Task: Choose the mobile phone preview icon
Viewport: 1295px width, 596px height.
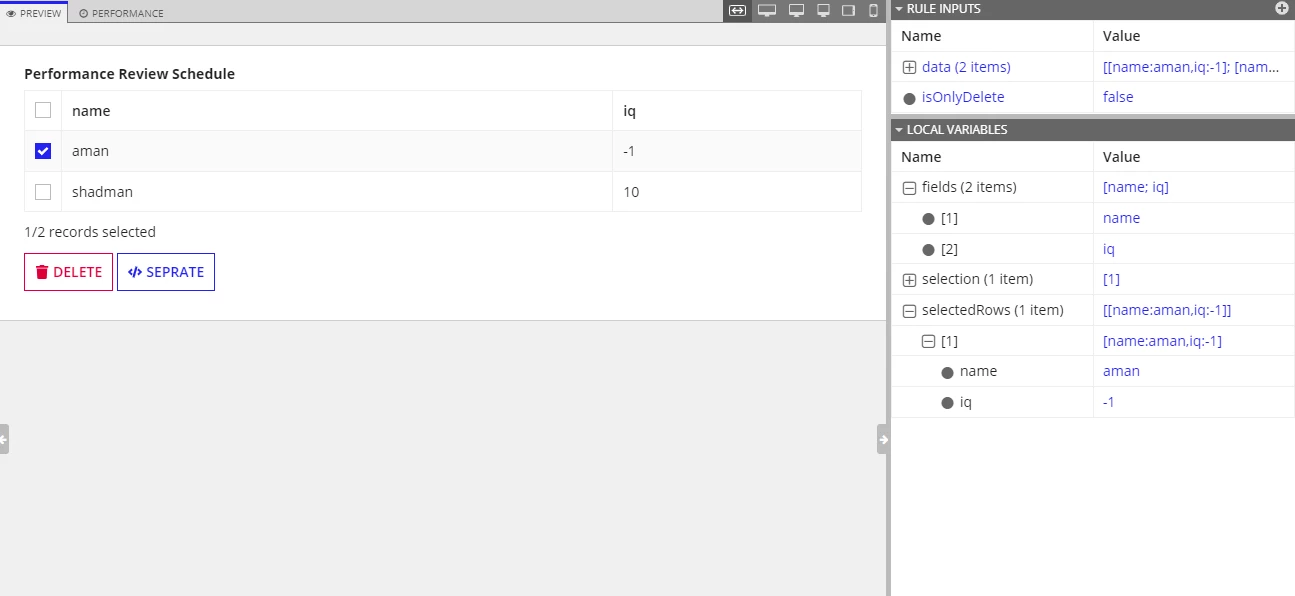Action: click(x=873, y=11)
